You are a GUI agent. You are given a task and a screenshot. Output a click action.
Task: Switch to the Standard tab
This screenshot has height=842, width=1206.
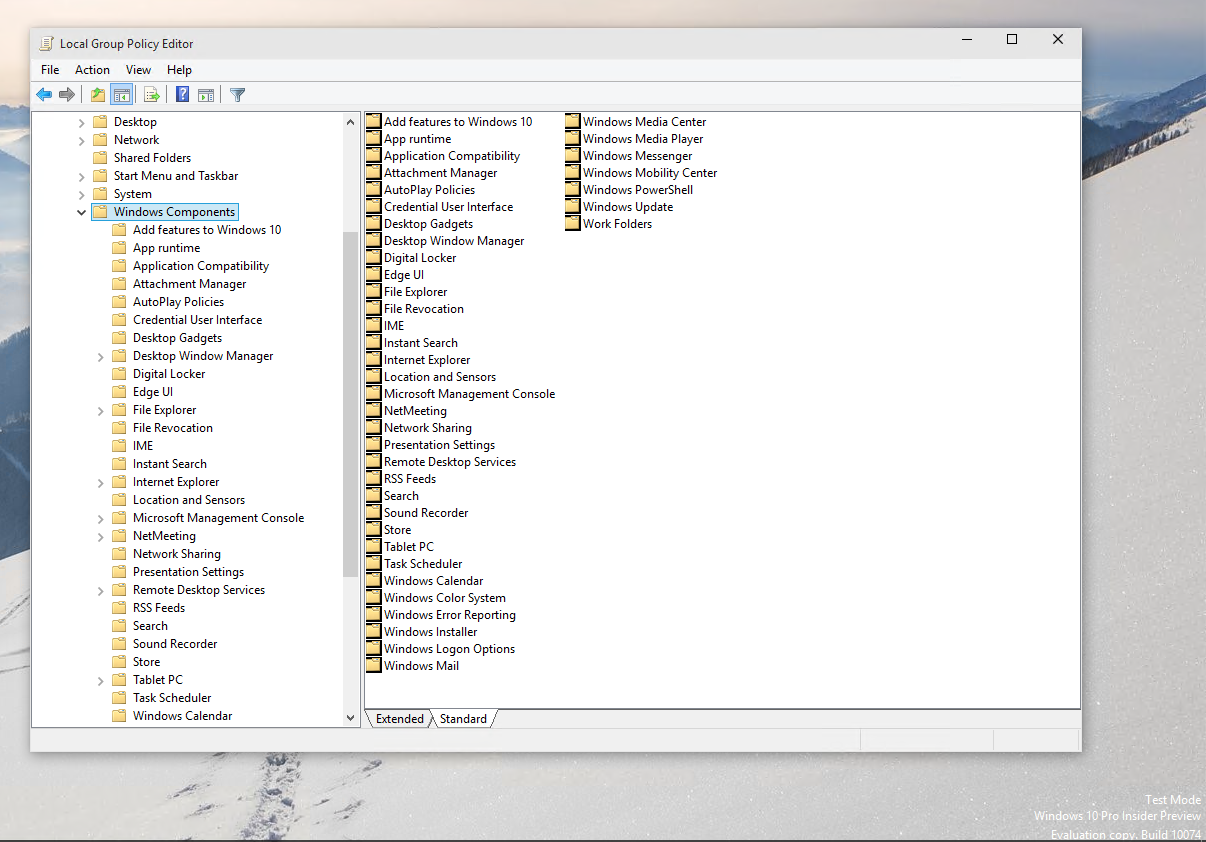[x=463, y=719]
